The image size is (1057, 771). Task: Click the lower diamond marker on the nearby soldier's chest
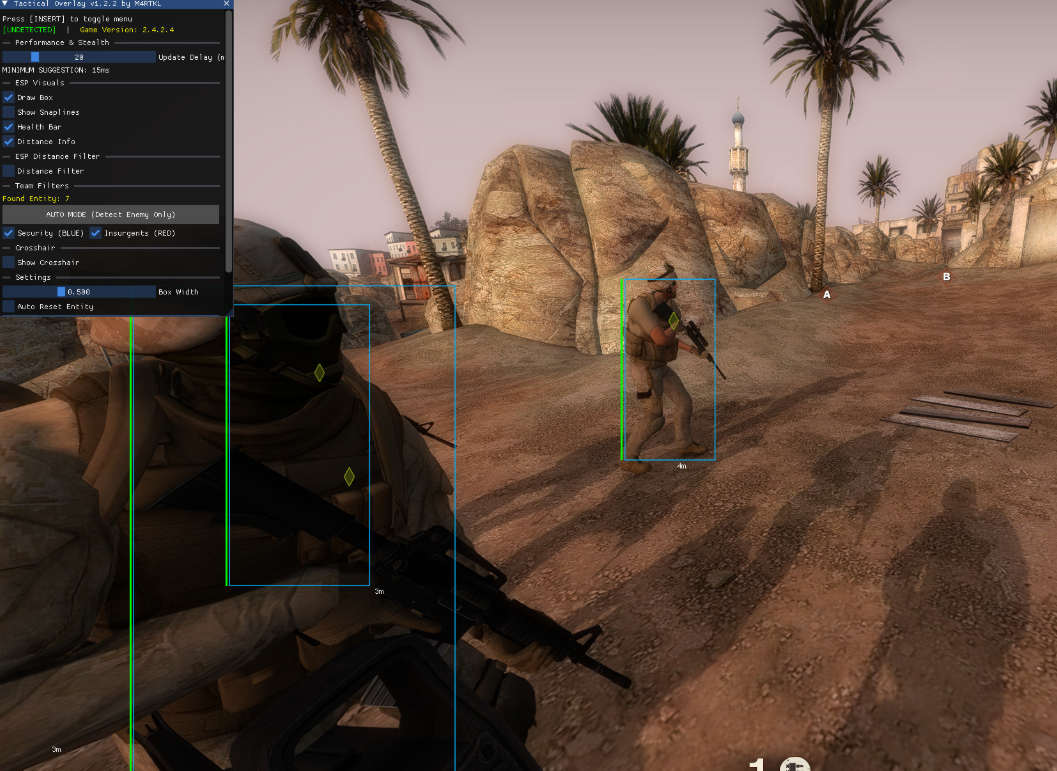(x=349, y=477)
